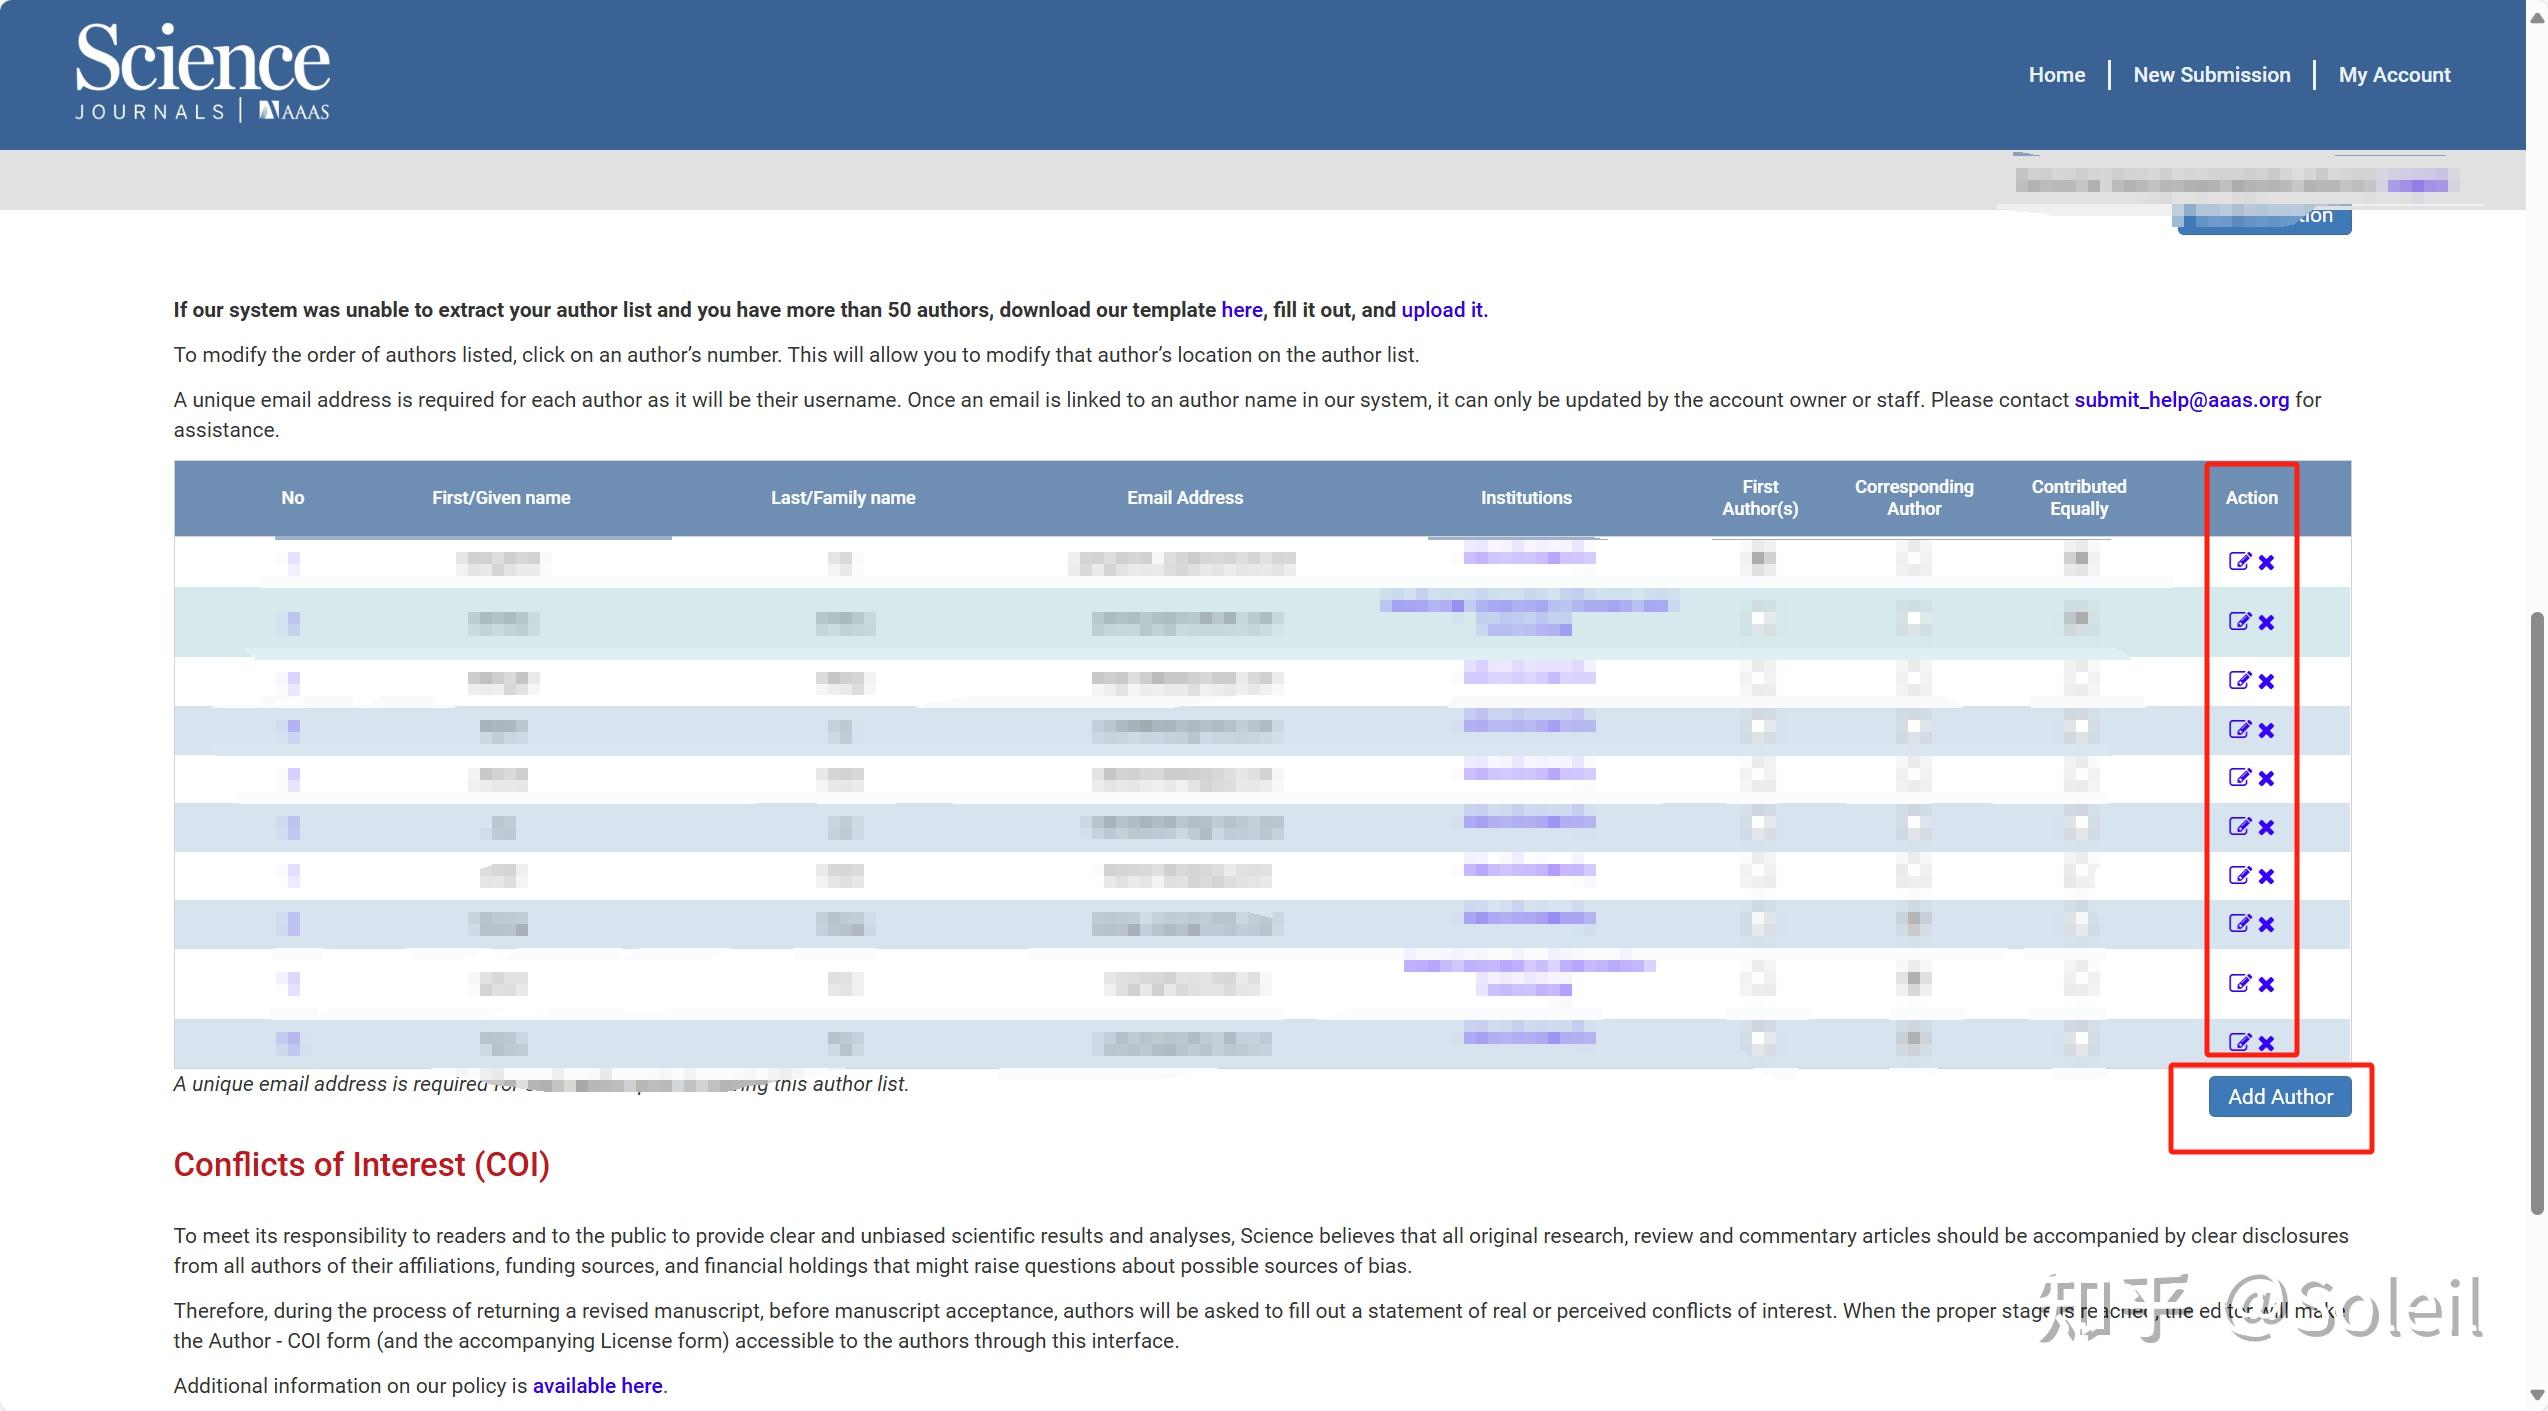Edit the second author row entry
This screenshot has height=1411, width=2548.
point(2239,622)
